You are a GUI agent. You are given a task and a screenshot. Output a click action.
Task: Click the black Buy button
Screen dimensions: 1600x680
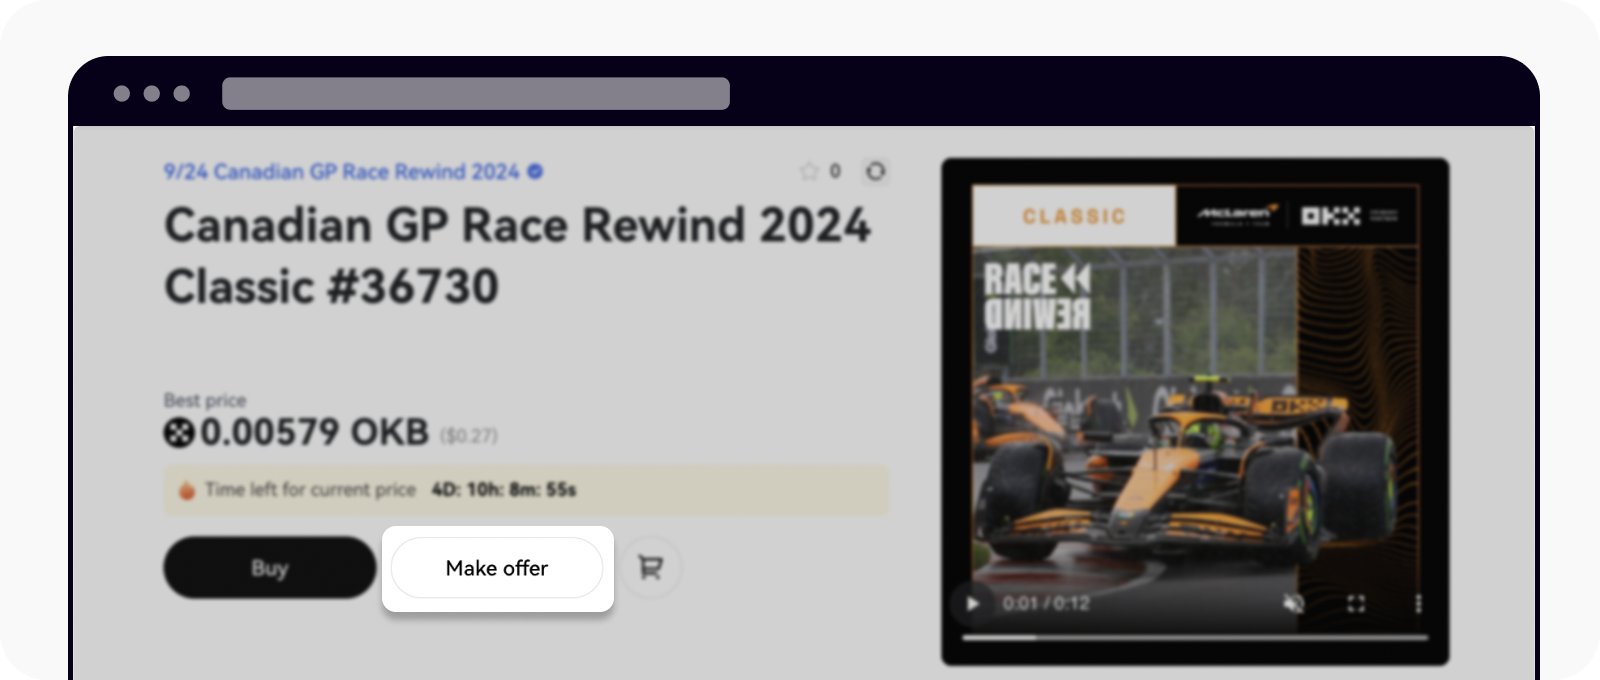click(270, 568)
